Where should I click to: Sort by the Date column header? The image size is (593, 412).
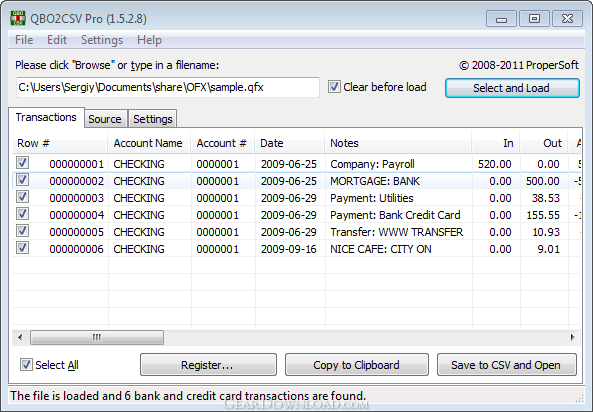(x=290, y=143)
